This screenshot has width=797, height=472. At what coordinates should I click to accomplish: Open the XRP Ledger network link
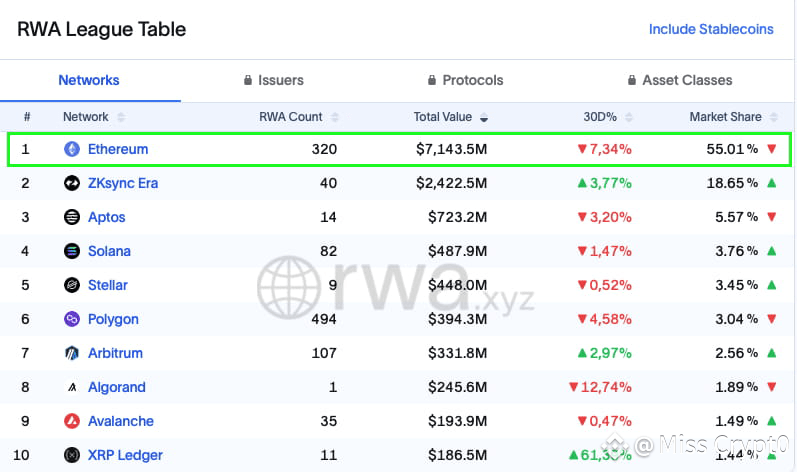[125, 455]
